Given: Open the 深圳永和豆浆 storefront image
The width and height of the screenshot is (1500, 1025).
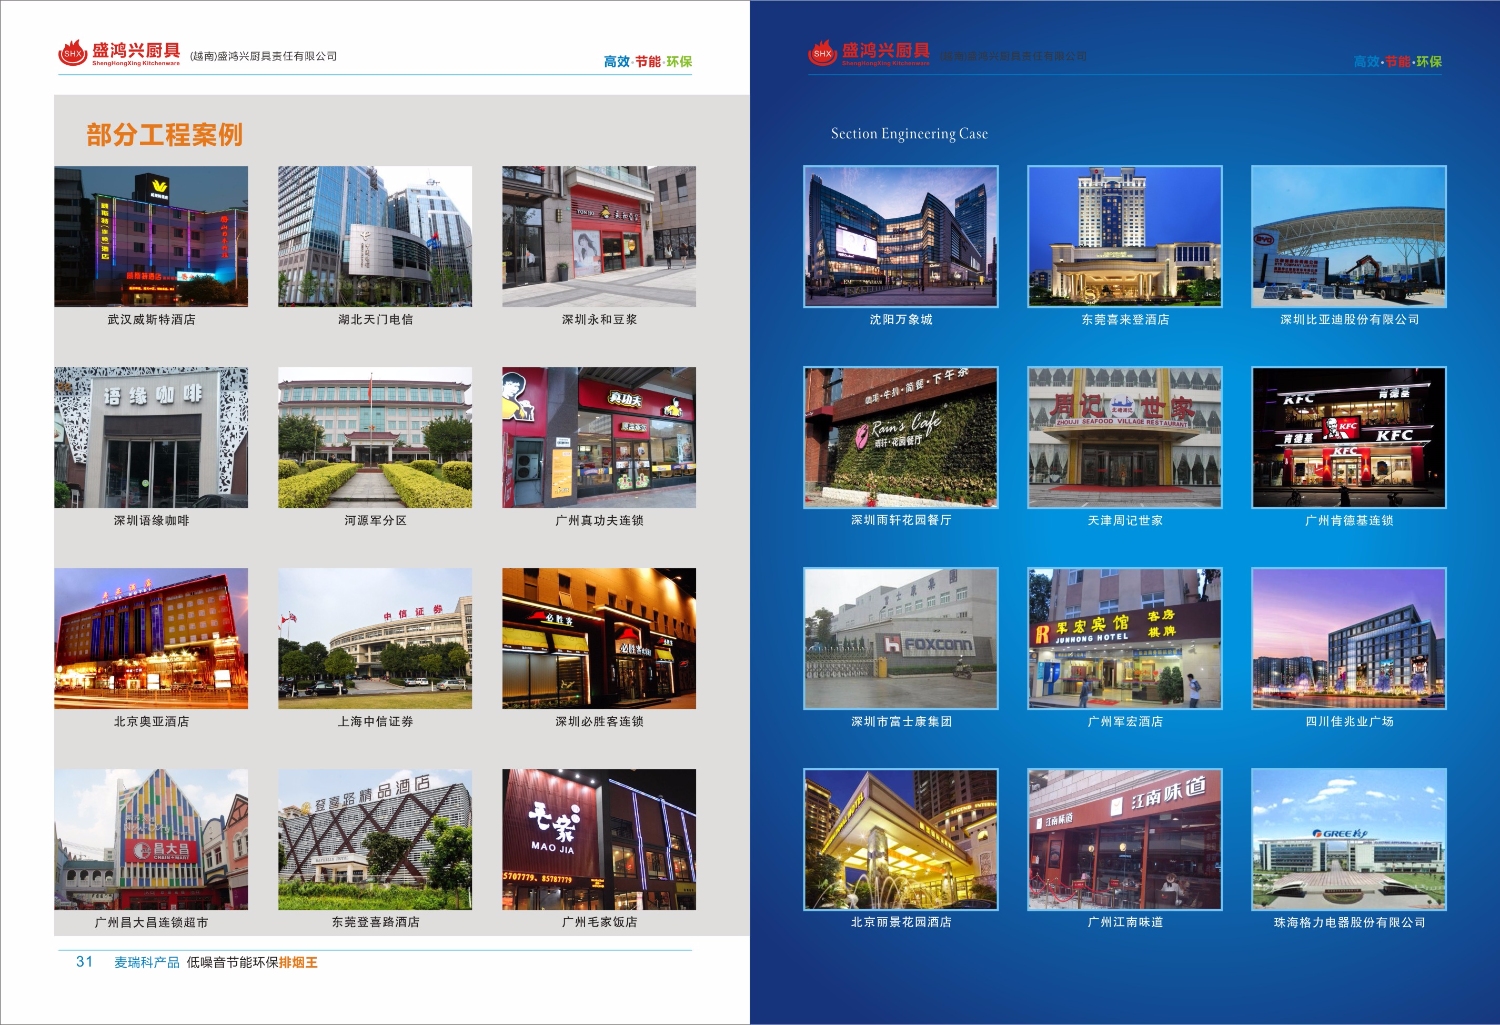Looking at the screenshot, I should [599, 236].
